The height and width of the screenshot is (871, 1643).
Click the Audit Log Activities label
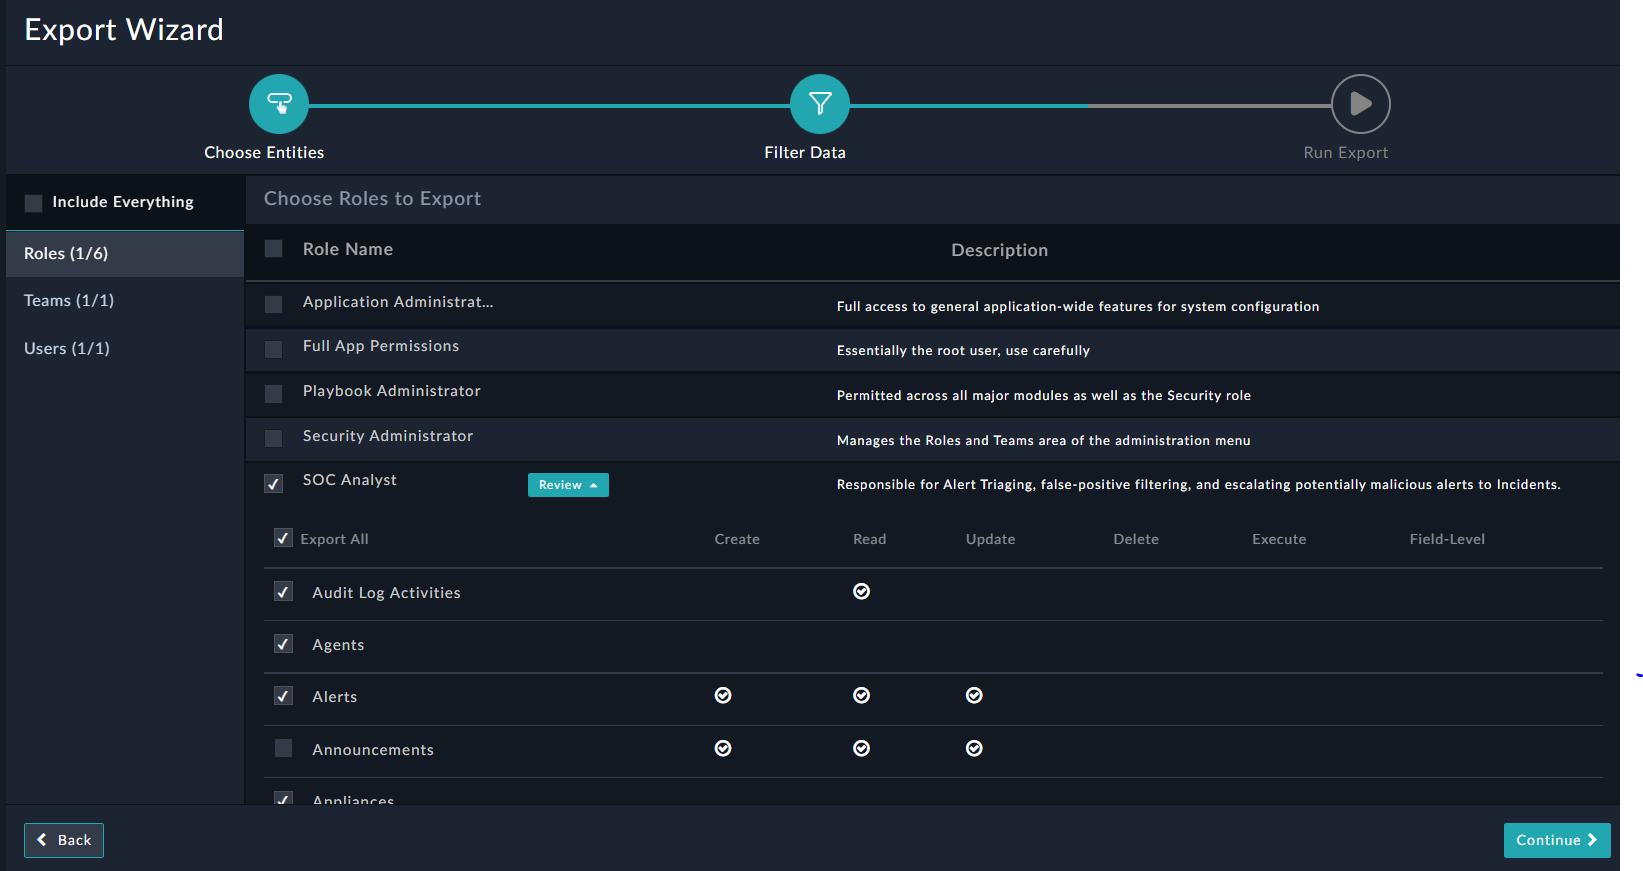click(x=386, y=593)
